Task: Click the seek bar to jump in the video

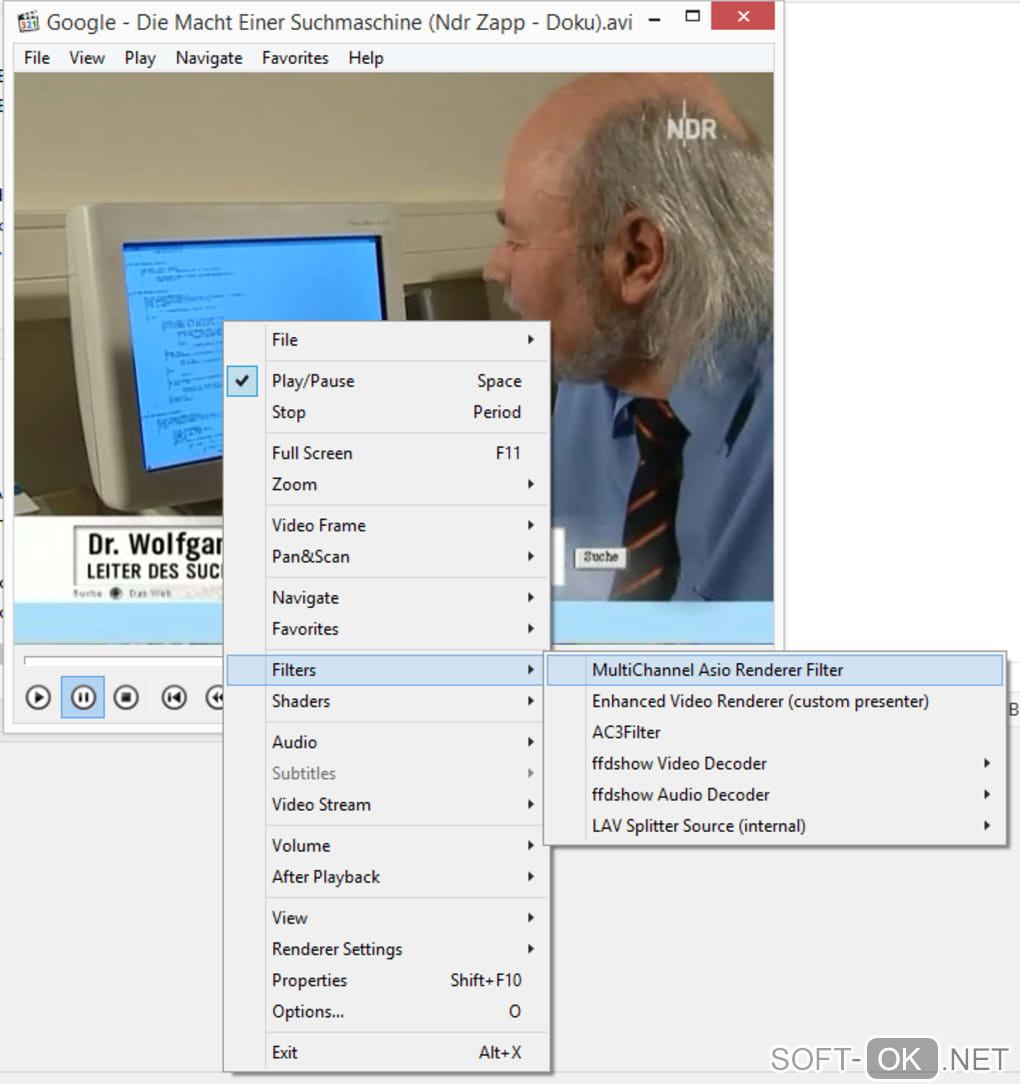Action: pyautogui.click(x=123, y=661)
